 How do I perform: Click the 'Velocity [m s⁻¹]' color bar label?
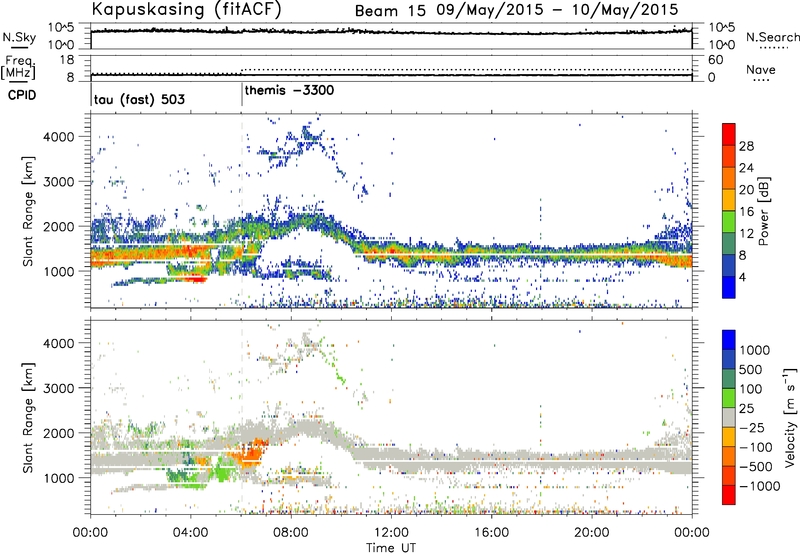click(x=790, y=417)
